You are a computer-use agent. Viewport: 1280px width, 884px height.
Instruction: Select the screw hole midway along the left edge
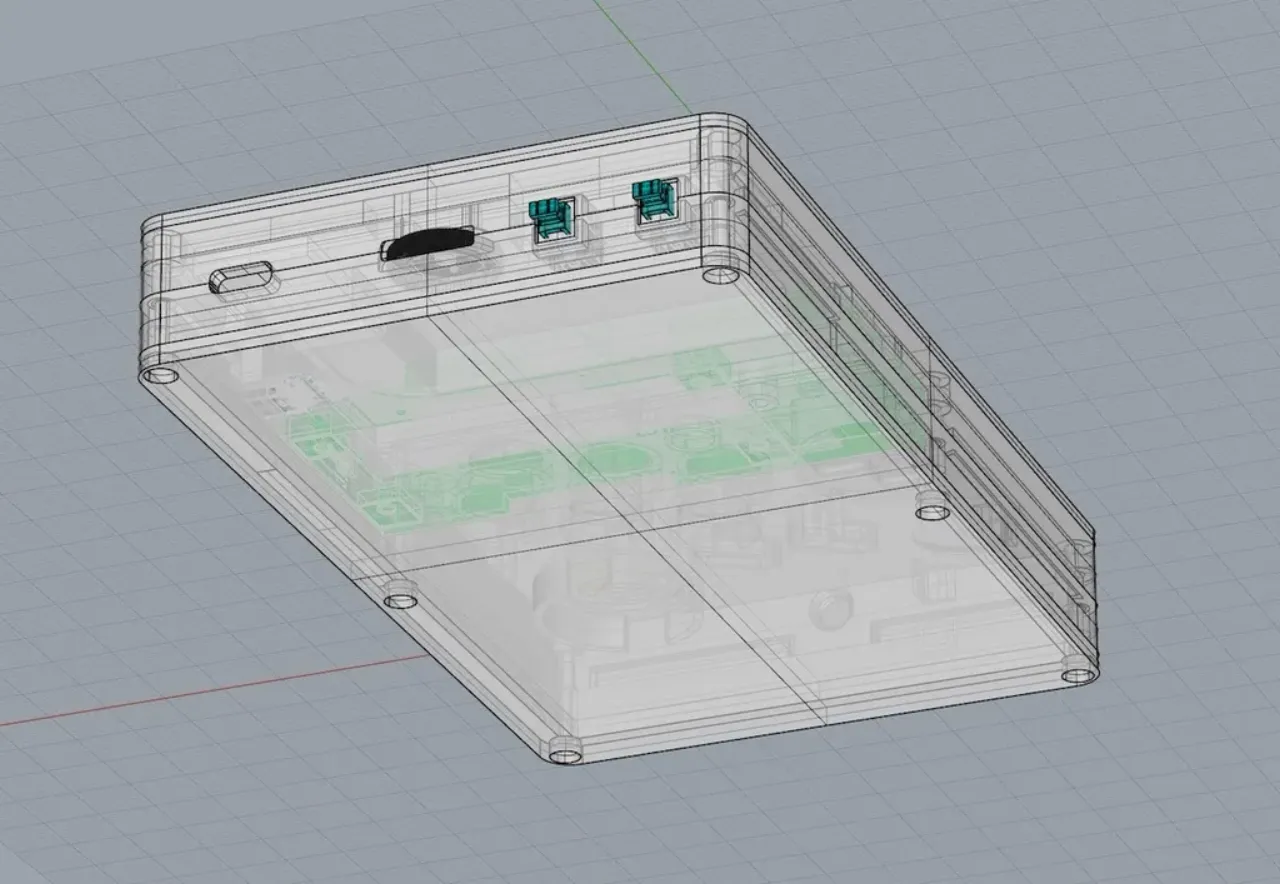pos(400,600)
